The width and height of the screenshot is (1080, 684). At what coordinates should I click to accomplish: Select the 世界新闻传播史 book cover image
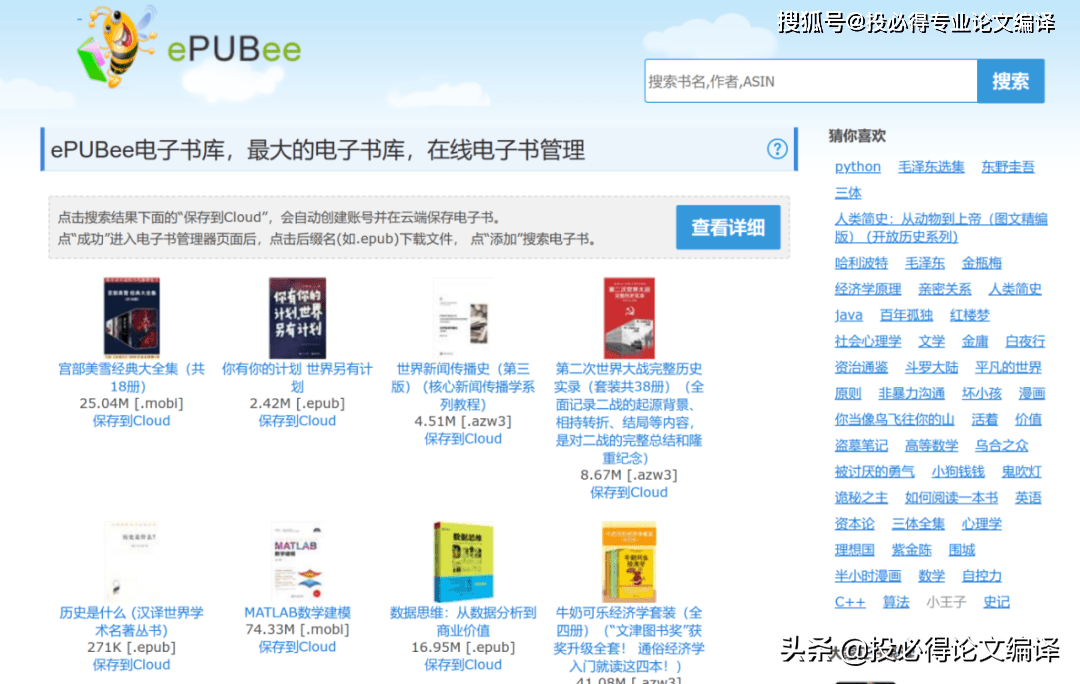[x=463, y=318]
